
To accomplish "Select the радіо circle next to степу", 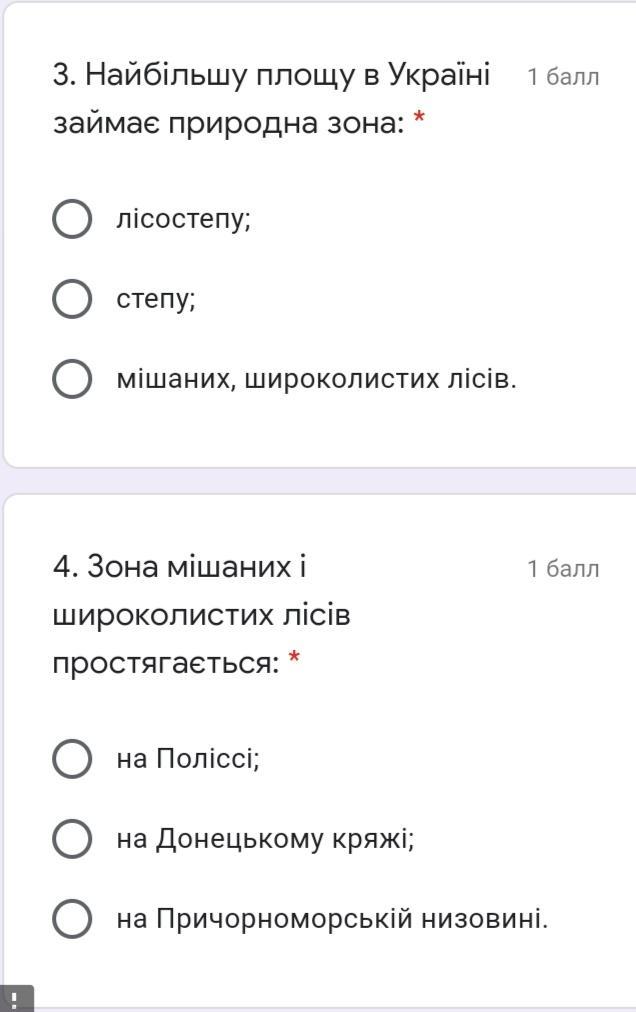I will tap(72, 299).
